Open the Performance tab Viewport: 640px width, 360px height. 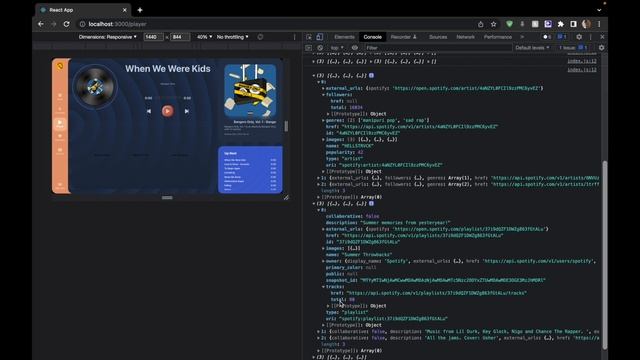pos(498,37)
